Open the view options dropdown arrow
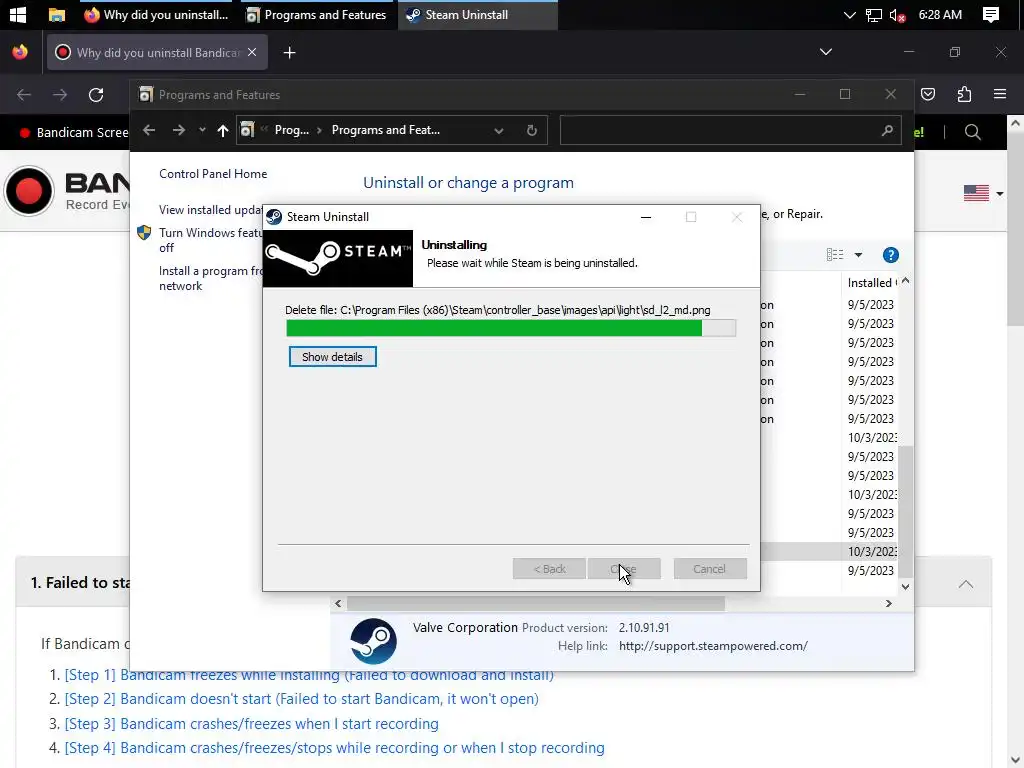 (x=858, y=255)
